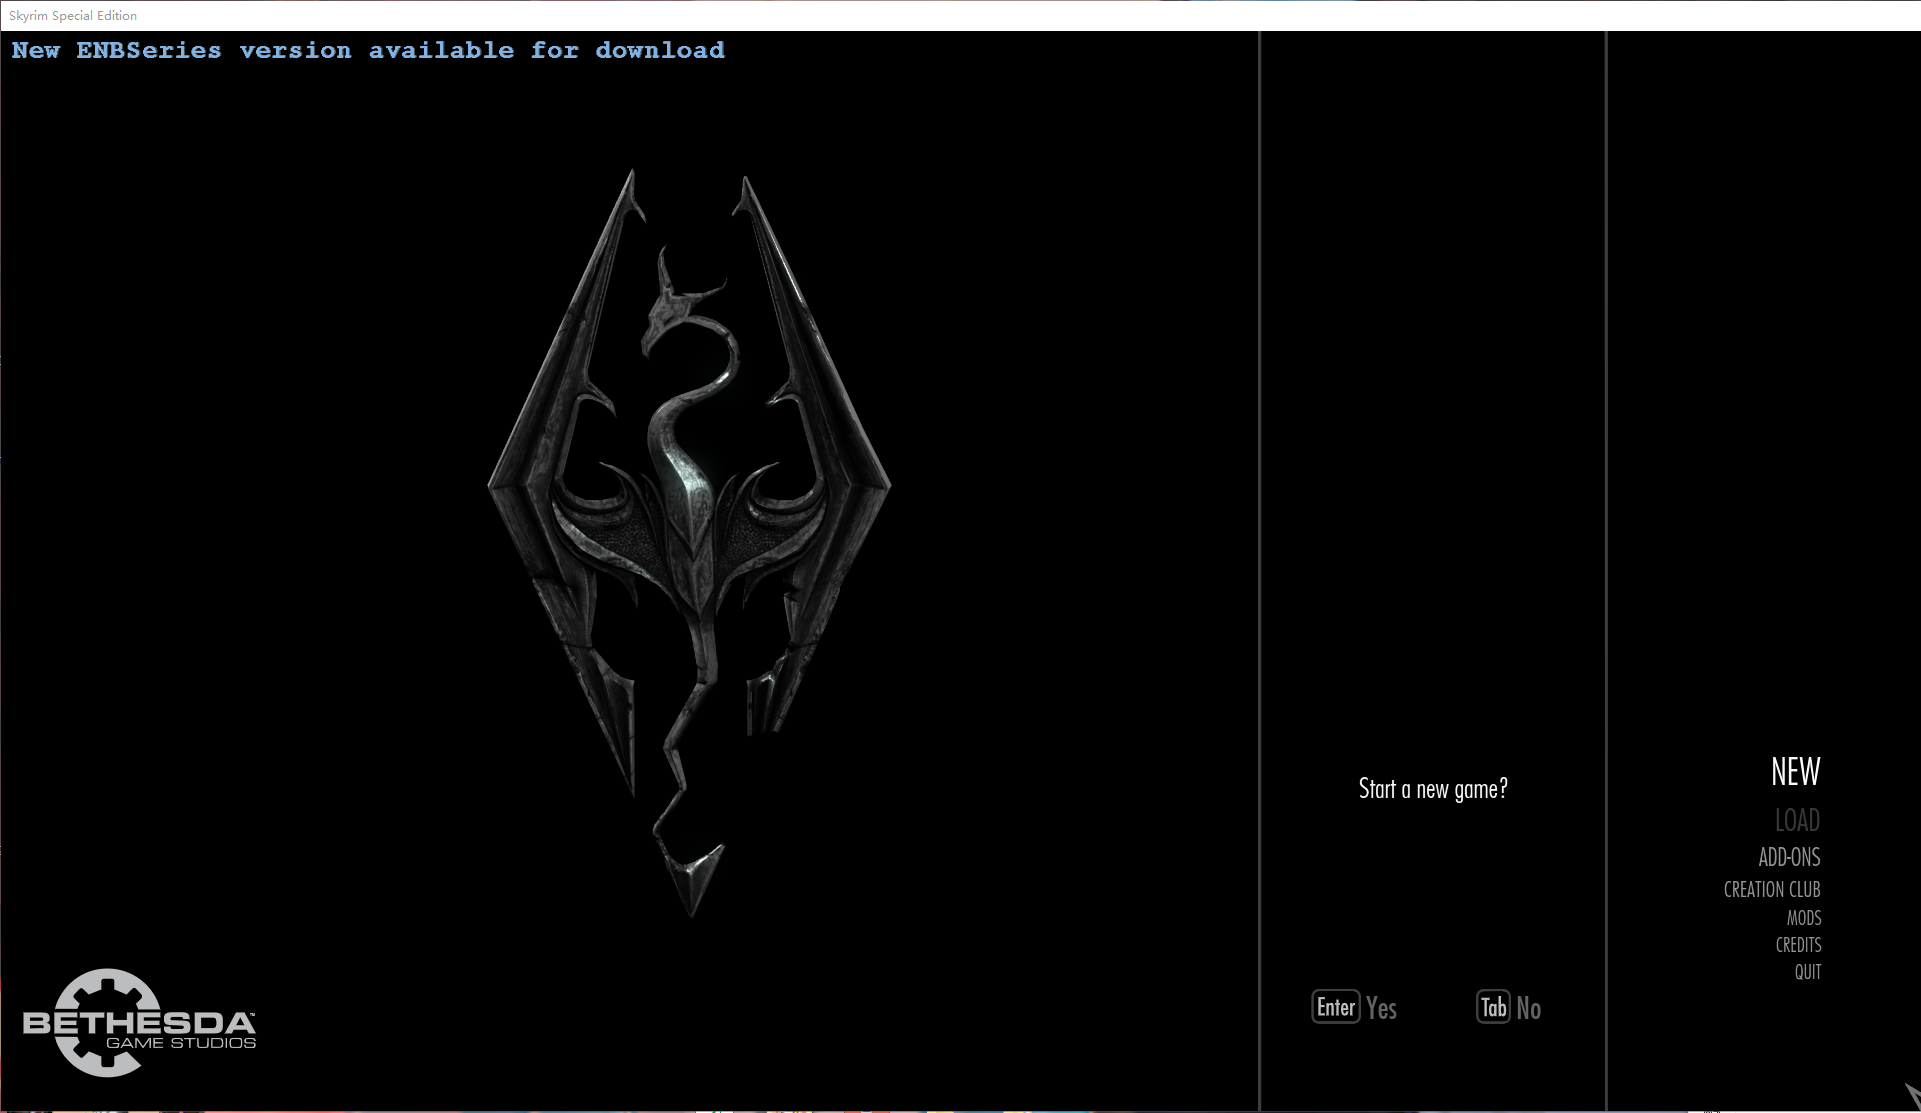This screenshot has width=1921, height=1113.
Task: Click the Enter key icon
Action: [x=1335, y=1007]
